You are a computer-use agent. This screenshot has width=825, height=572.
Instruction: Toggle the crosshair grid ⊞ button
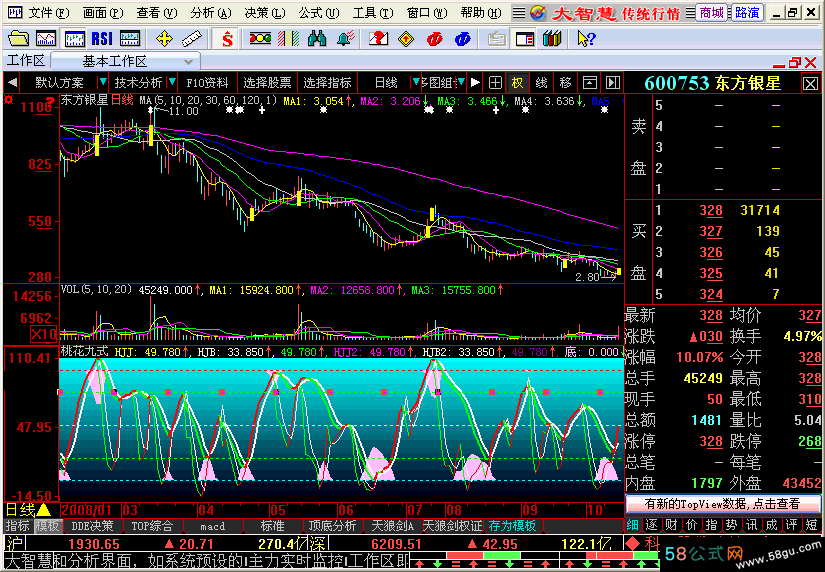tap(495, 83)
